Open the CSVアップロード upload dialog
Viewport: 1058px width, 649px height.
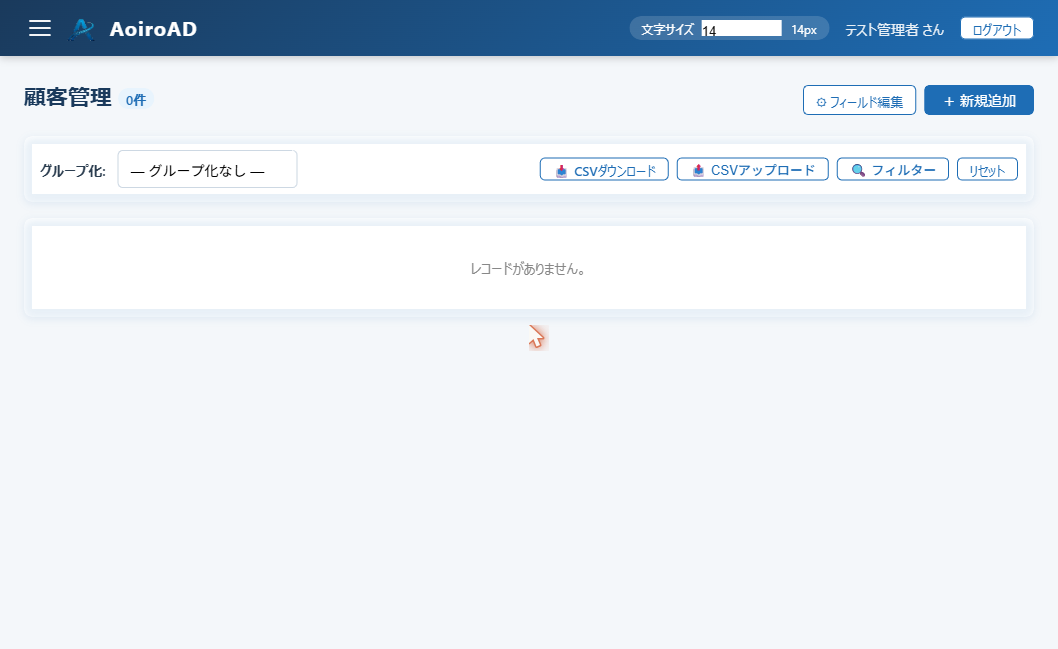pyautogui.click(x=752, y=170)
